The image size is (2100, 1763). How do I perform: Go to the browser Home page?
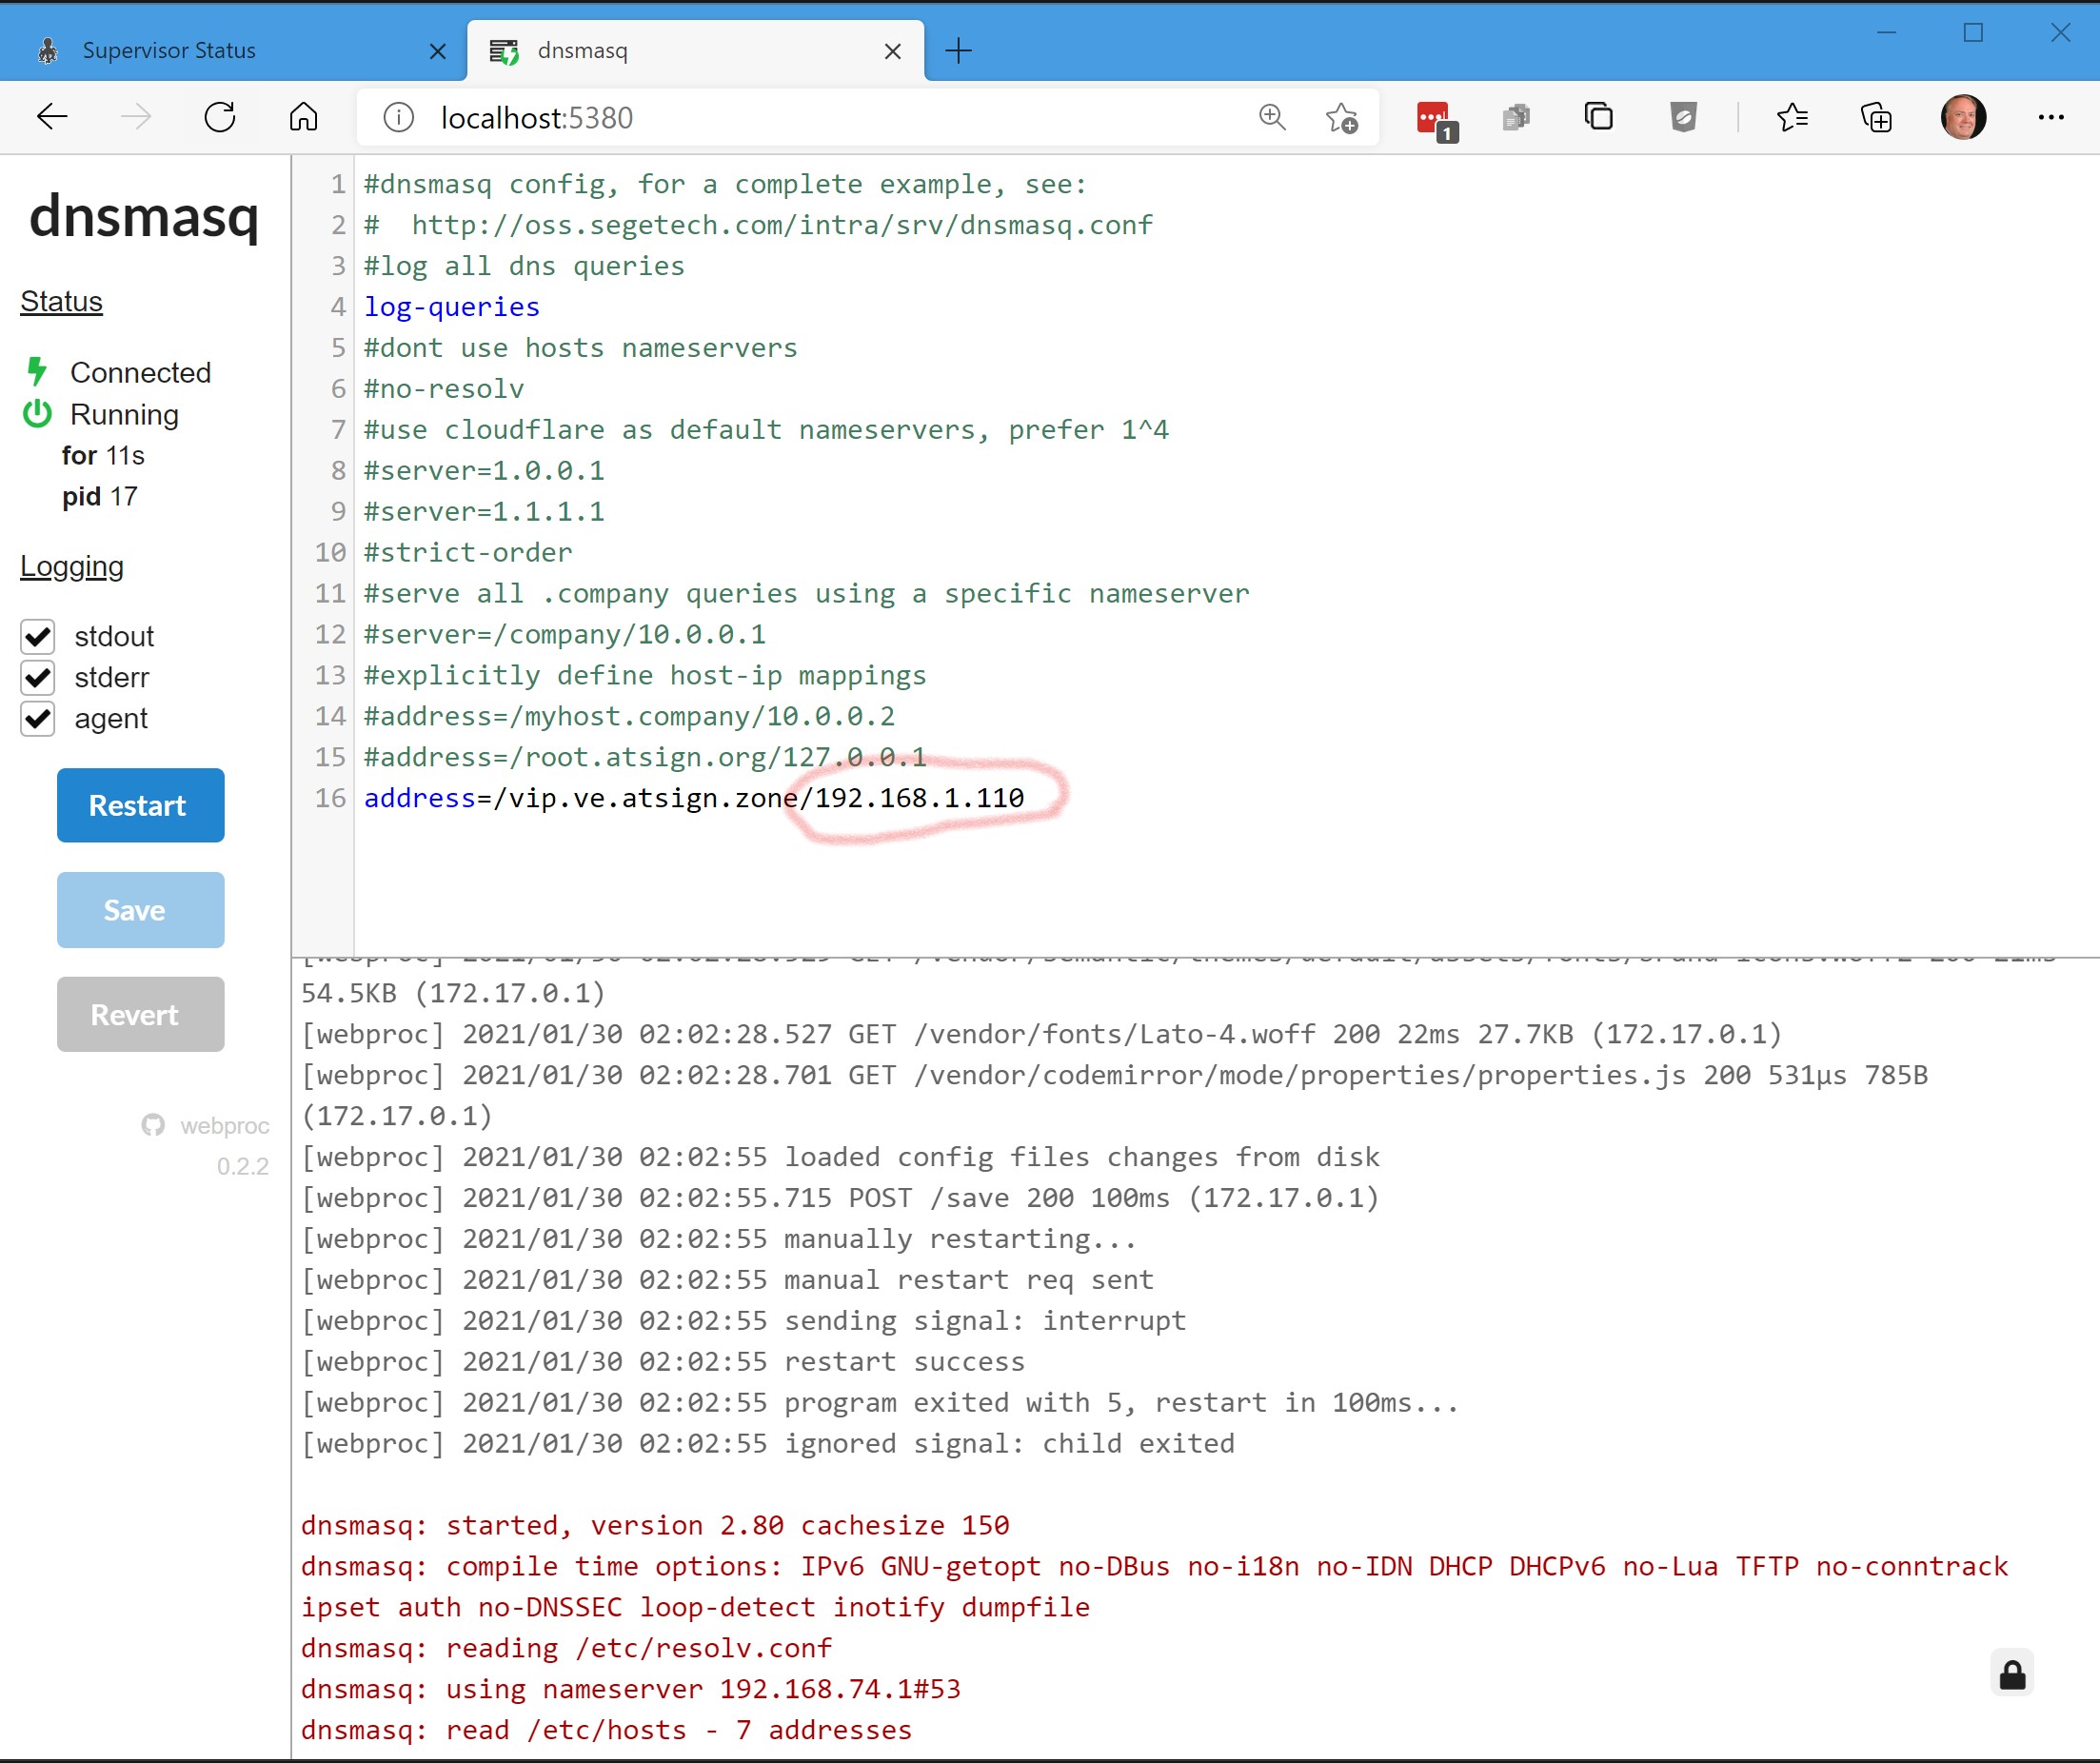(304, 118)
